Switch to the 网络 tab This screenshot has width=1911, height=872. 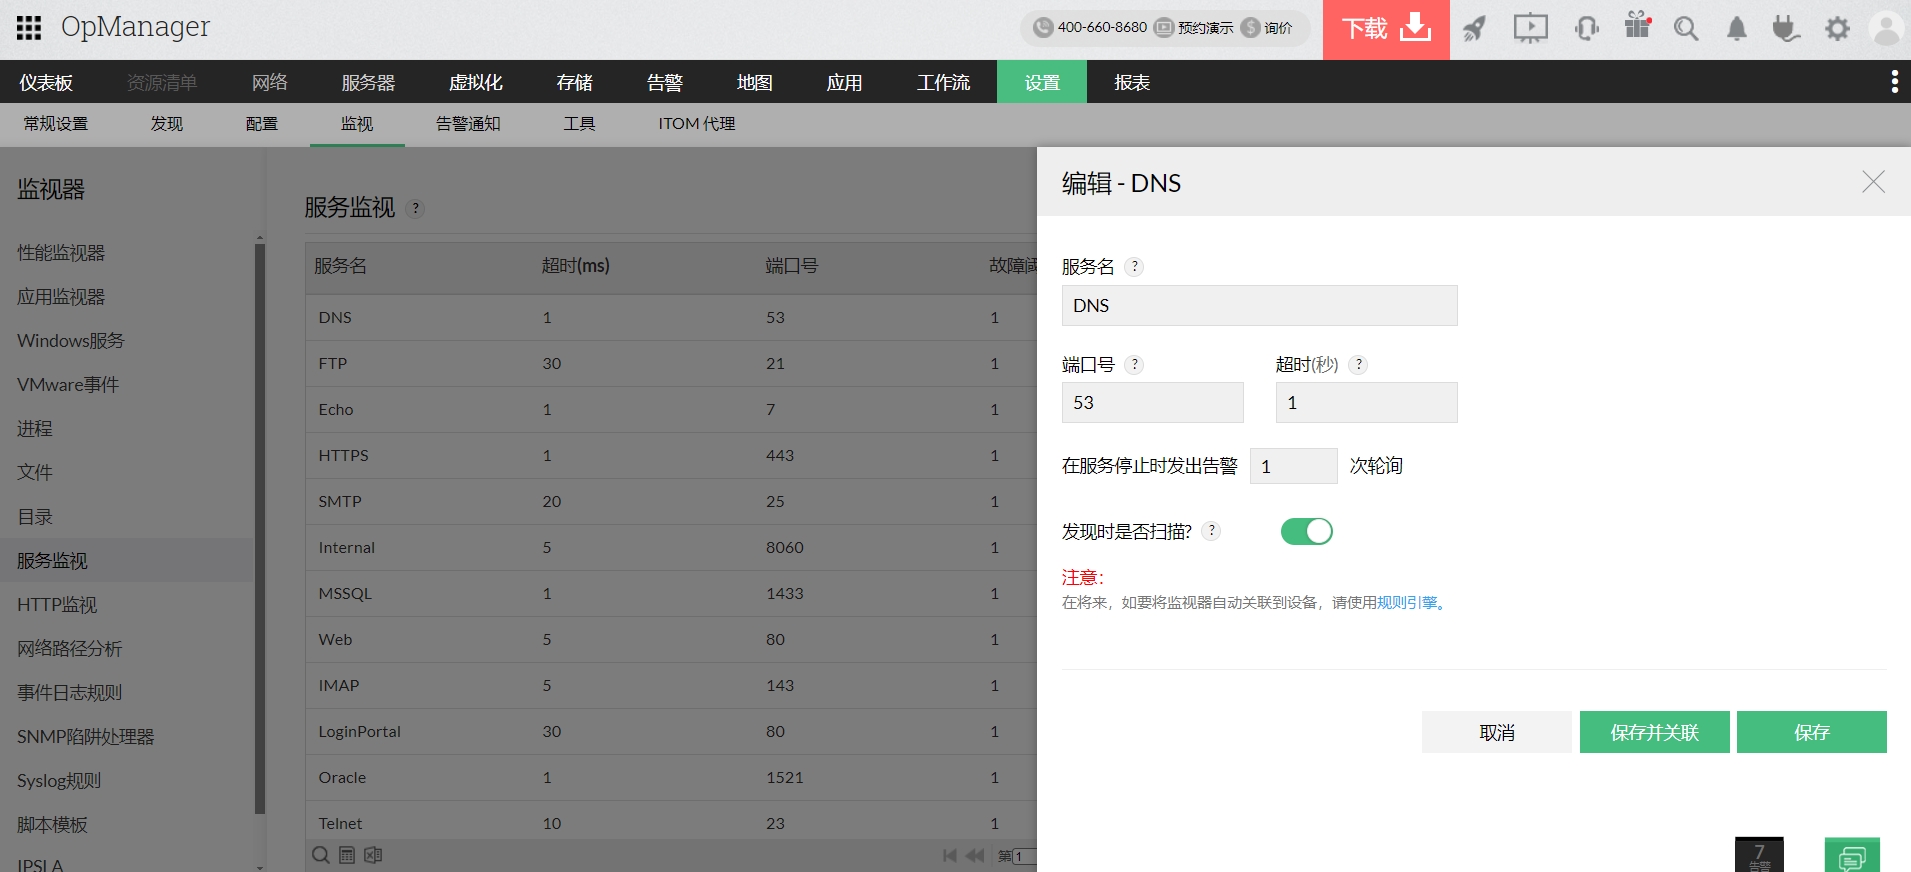[270, 82]
